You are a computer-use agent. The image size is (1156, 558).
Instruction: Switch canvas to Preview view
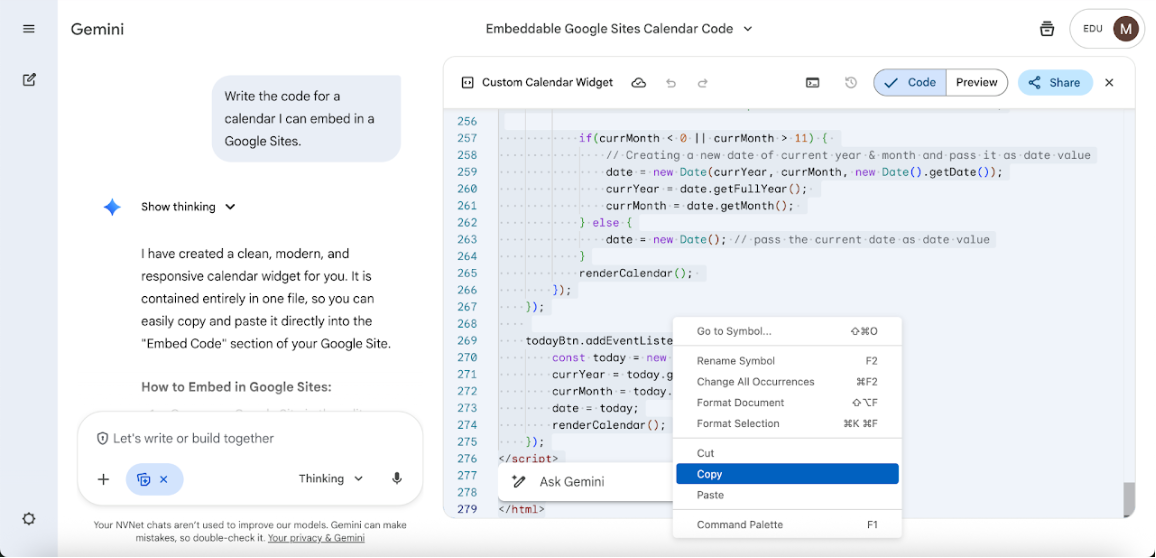pyautogui.click(x=976, y=83)
